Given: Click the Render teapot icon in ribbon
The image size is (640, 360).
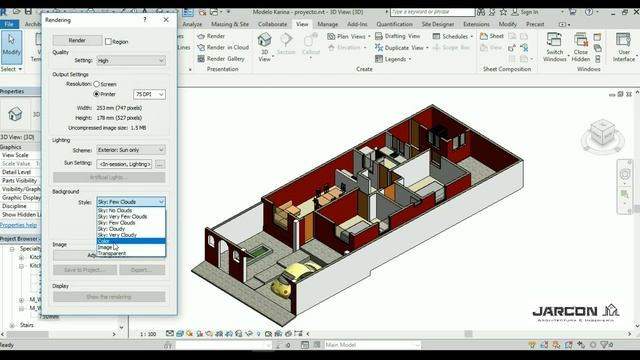Looking at the screenshot, I should (201, 36).
